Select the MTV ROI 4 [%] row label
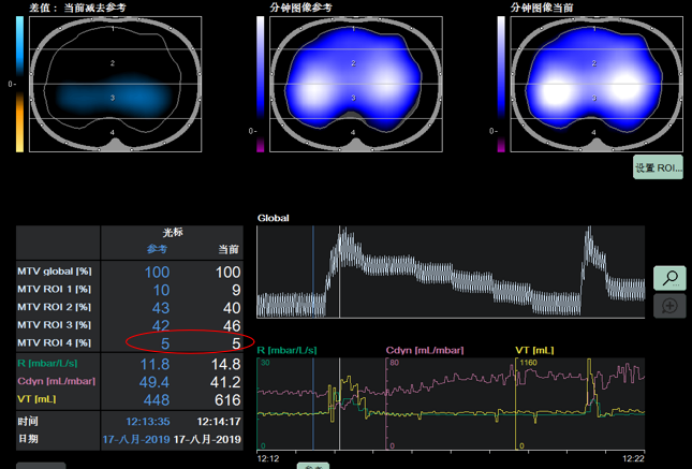The height and width of the screenshot is (469, 692). click(x=54, y=342)
